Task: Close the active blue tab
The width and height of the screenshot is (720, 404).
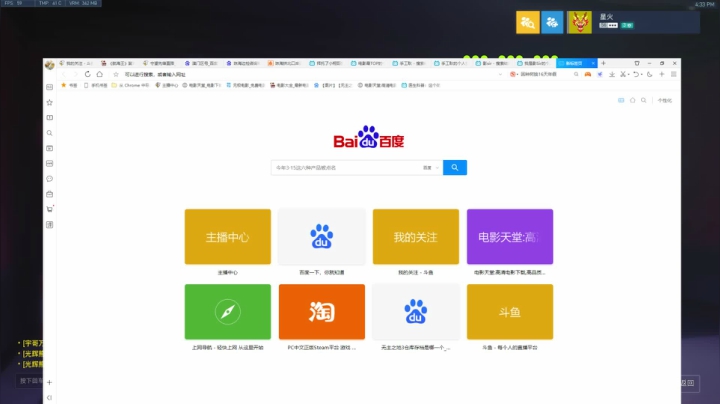Action: 593,63
